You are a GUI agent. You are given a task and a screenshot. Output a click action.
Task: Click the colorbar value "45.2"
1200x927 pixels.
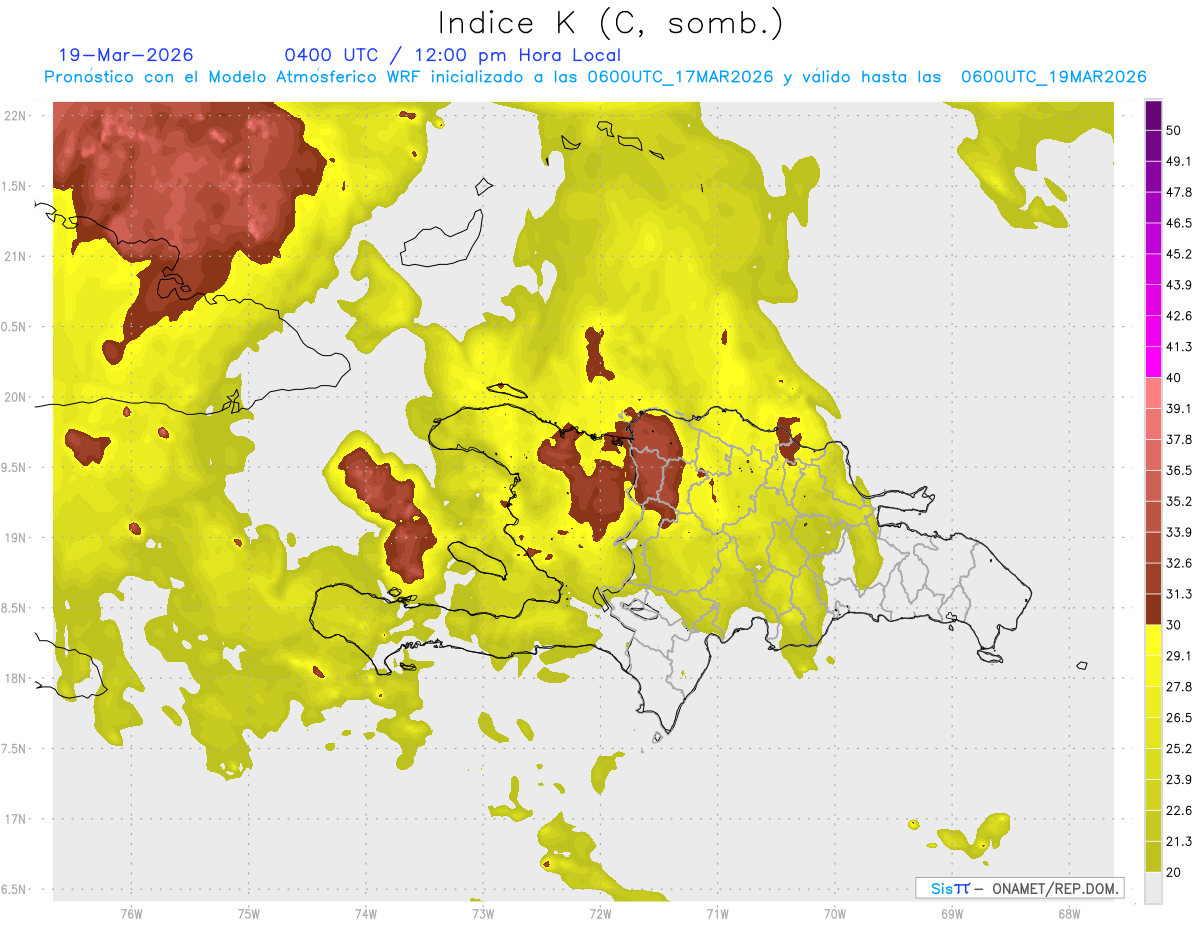(1179, 254)
